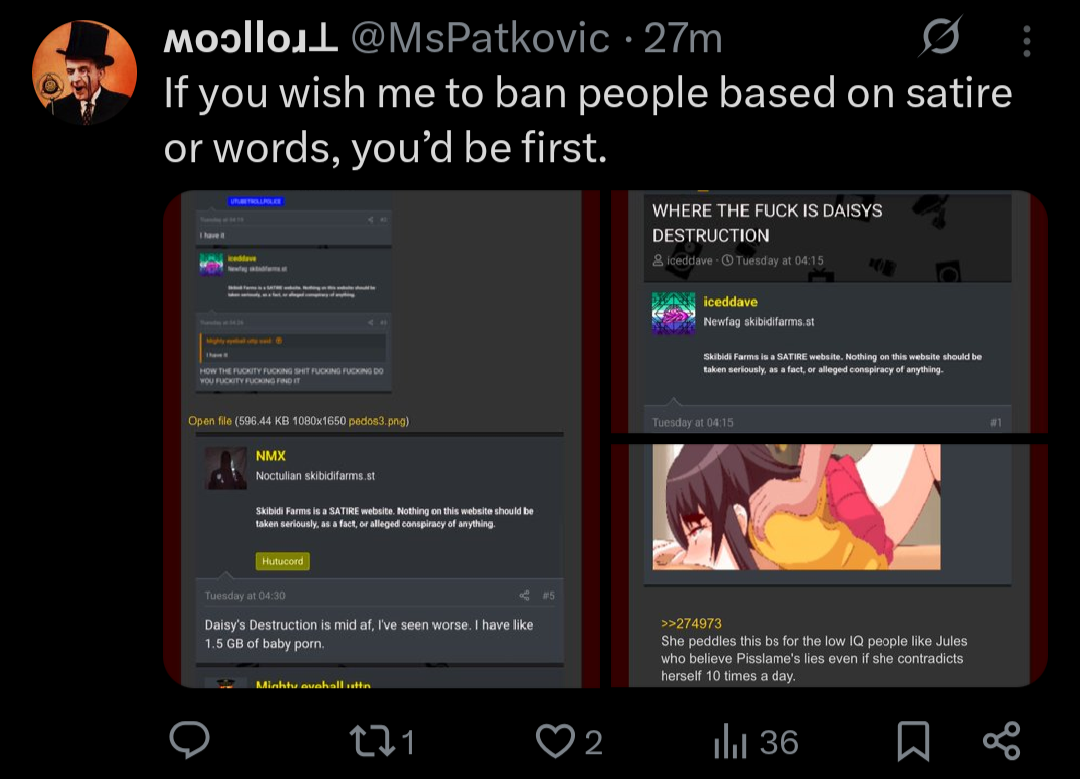Like the tweet with the heart icon
The image size is (1080, 779).
554,741
